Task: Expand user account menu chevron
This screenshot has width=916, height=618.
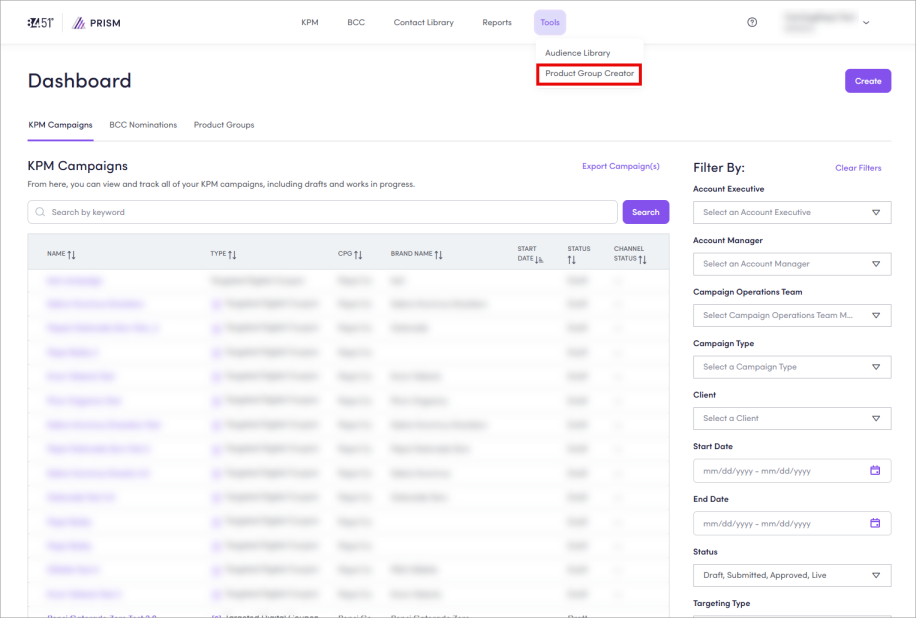Action: (866, 22)
